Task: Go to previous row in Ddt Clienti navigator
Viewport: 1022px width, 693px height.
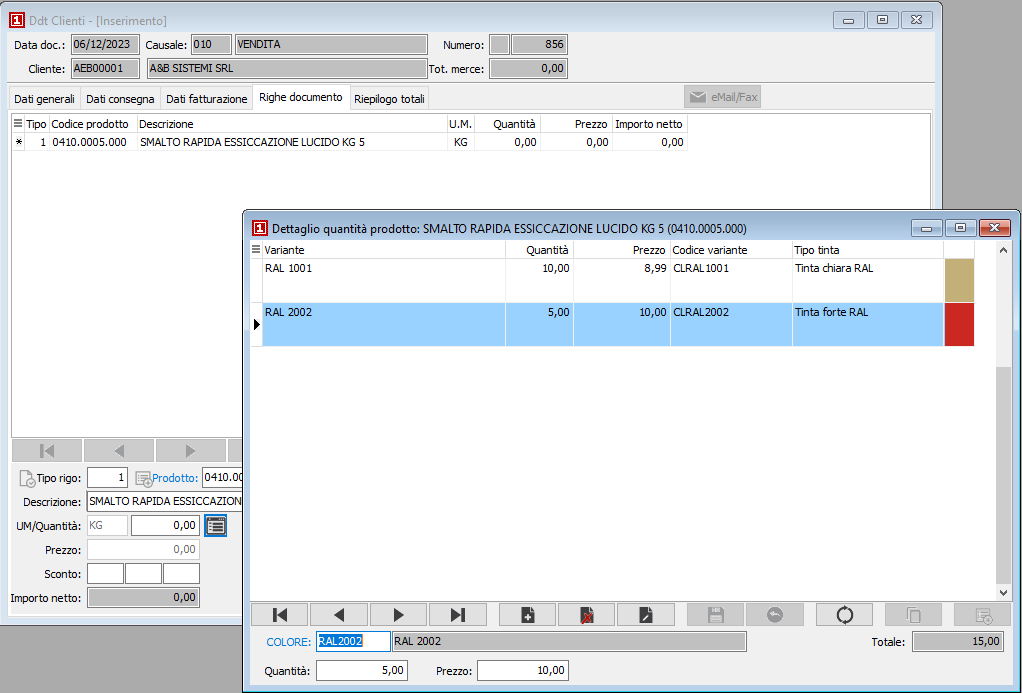Action: pyautogui.click(x=119, y=450)
